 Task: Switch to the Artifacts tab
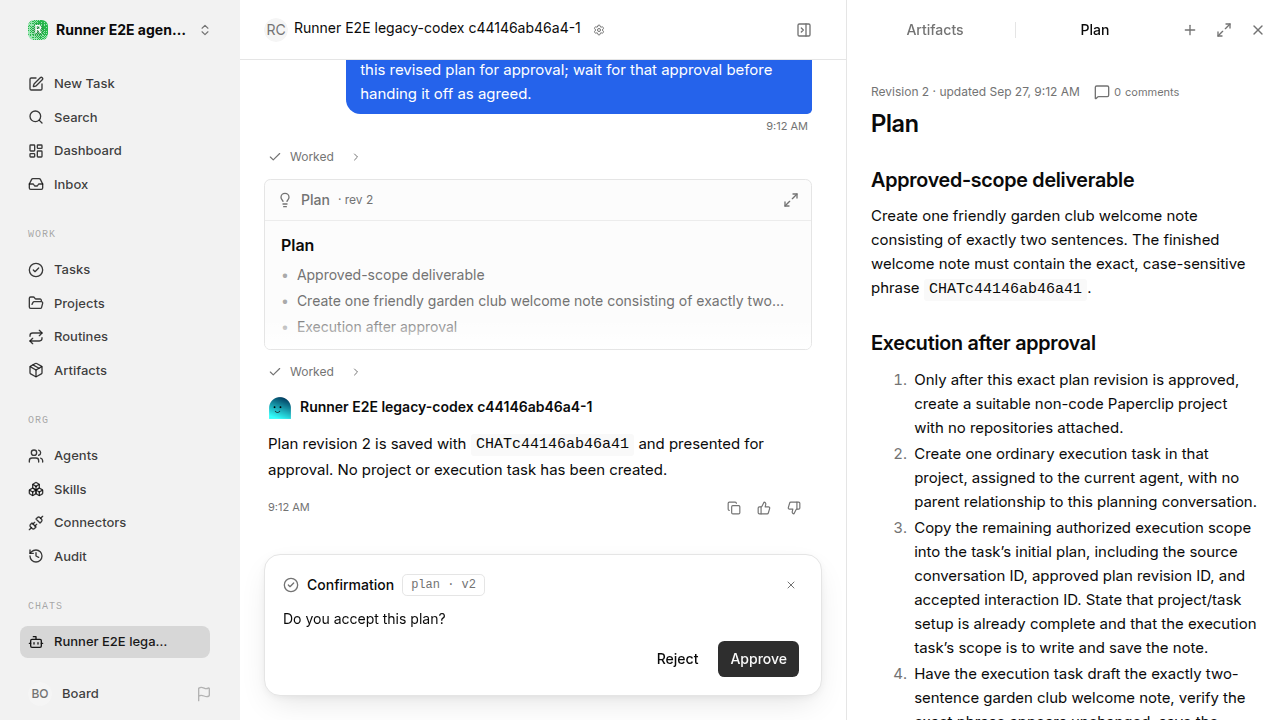tap(935, 30)
